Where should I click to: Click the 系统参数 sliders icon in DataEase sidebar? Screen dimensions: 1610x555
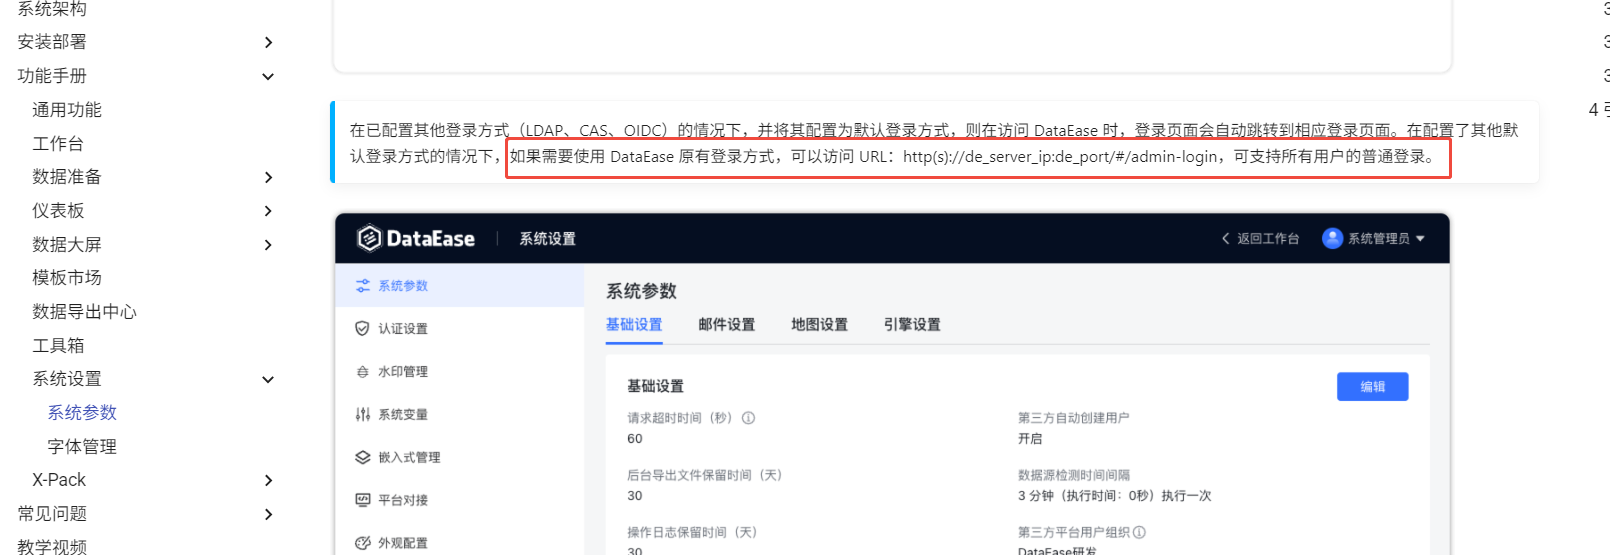click(x=363, y=286)
